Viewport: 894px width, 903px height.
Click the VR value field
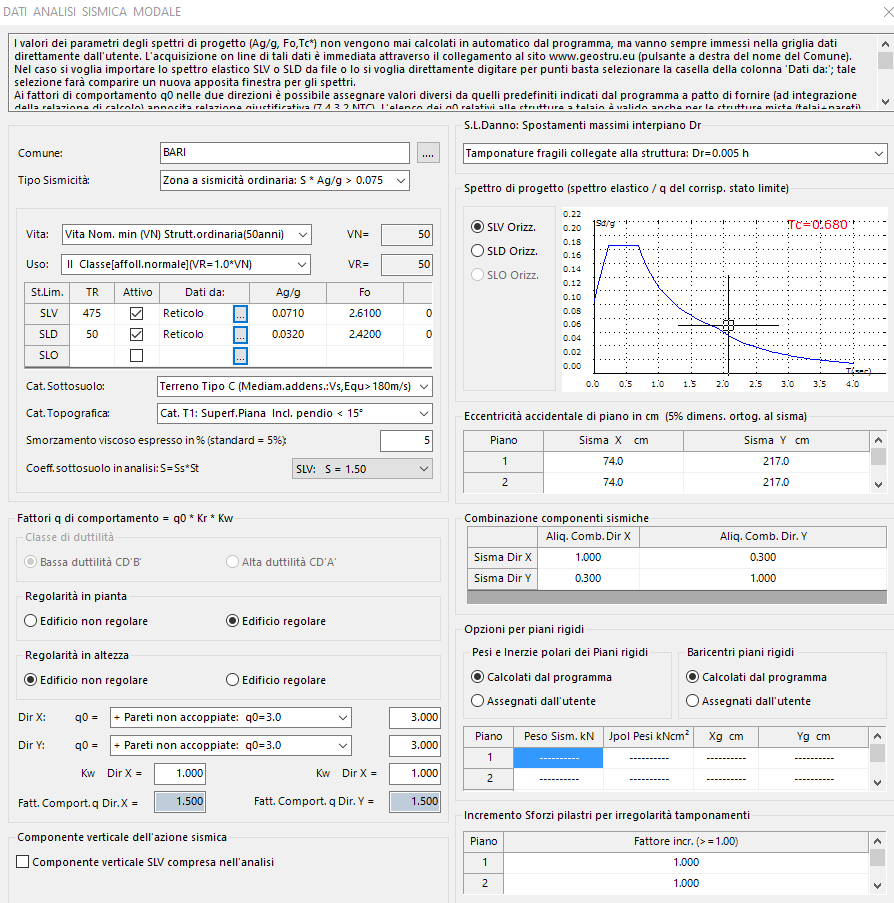point(407,264)
